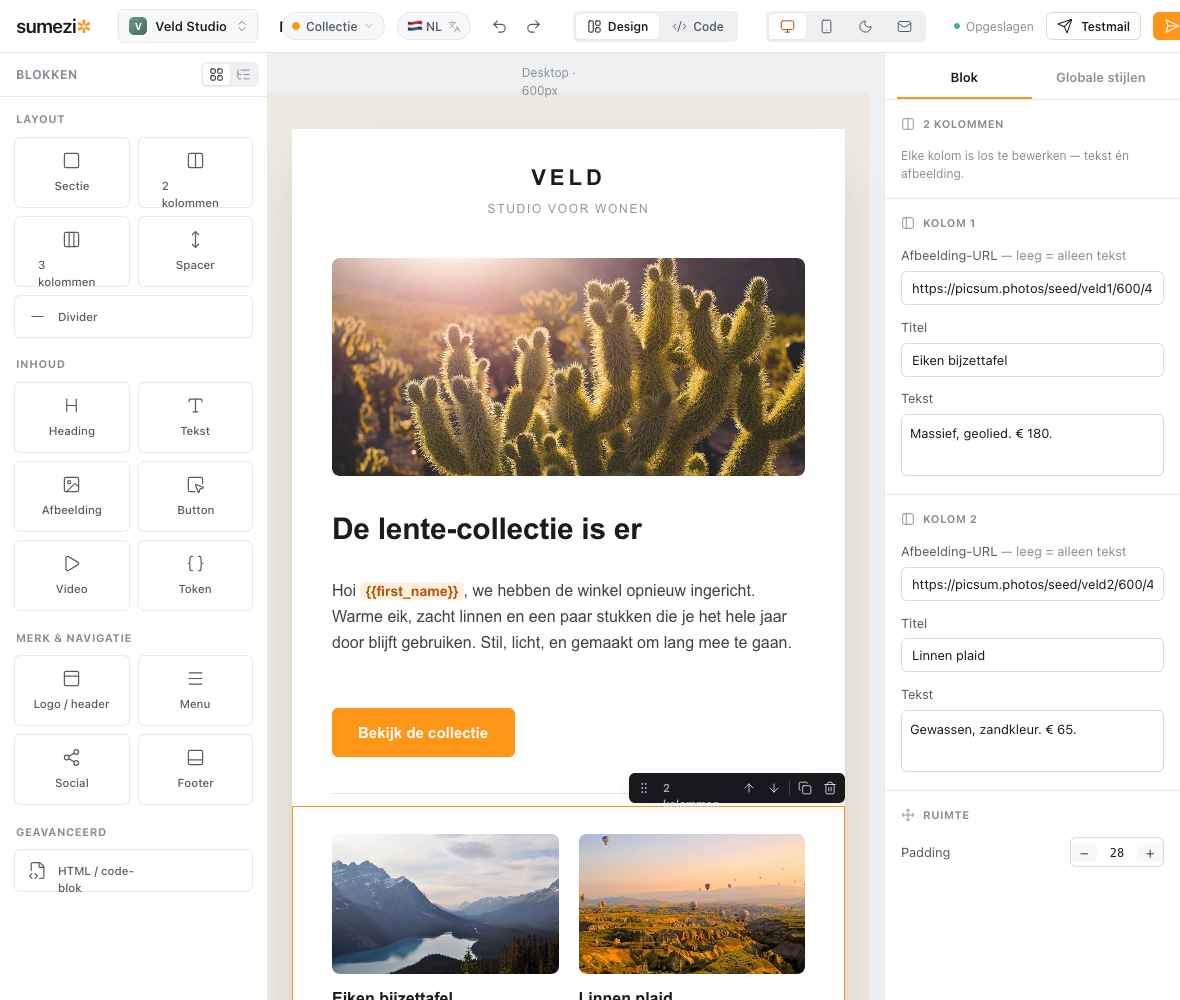Viewport: 1180px width, 1000px height.
Task: Toggle dark mode preview
Action: (x=865, y=26)
